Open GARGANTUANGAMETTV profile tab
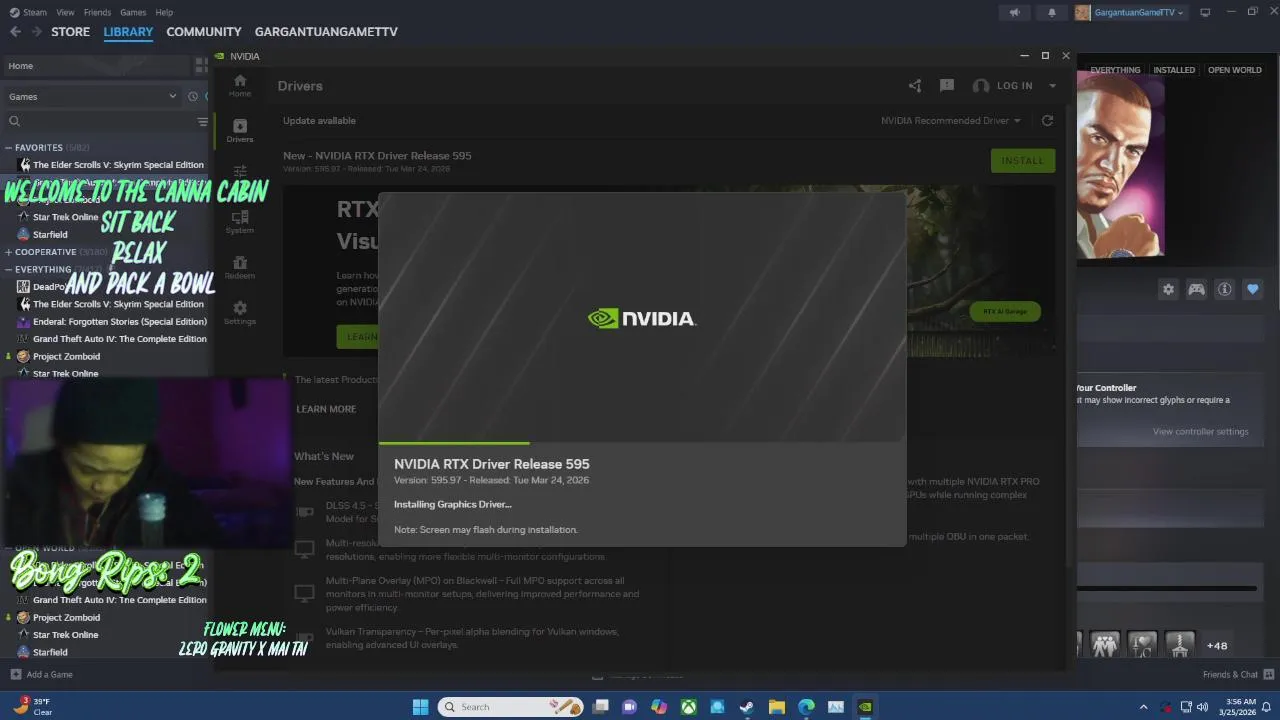 [326, 32]
